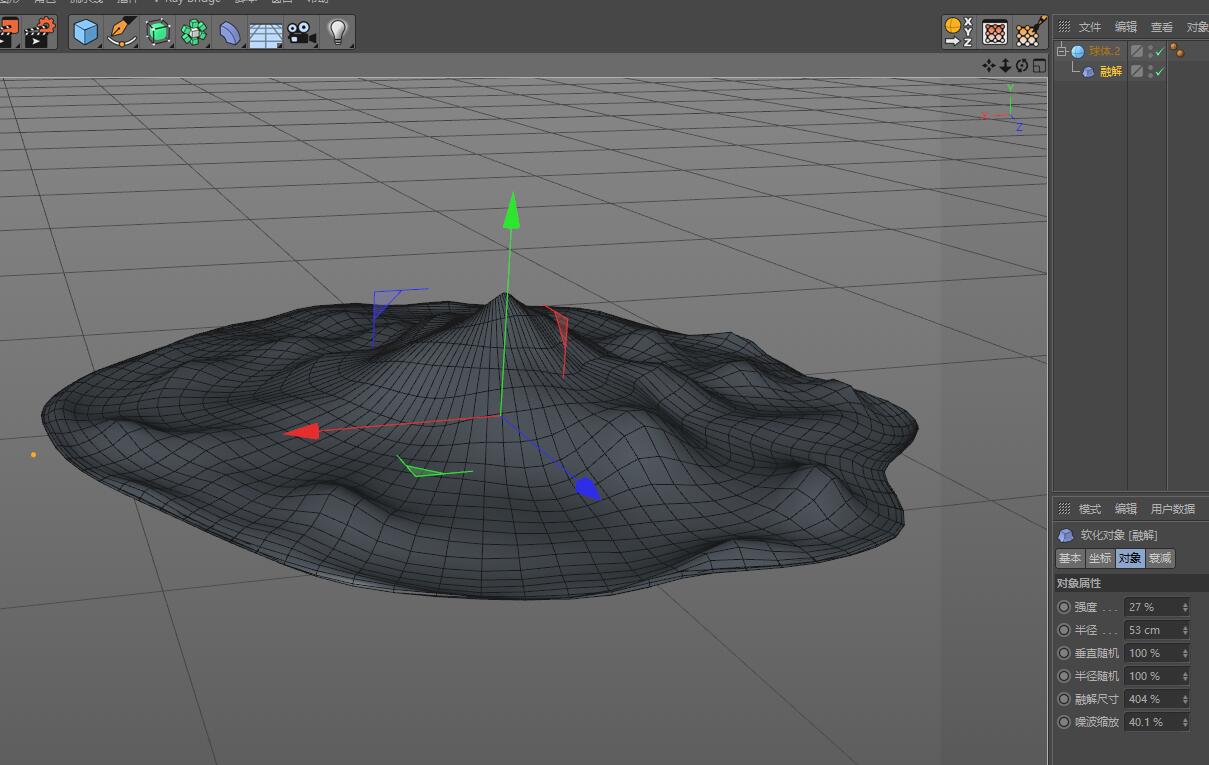Click the stepper arrows for 融解尺寸 value
Screen dimensions: 1209x765
pyautogui.click(x=1185, y=699)
